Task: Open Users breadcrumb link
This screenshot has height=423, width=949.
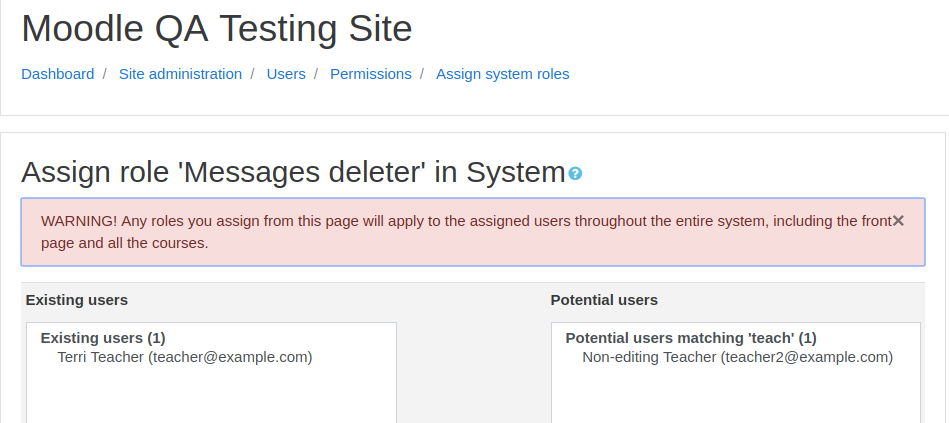Action: (x=286, y=74)
